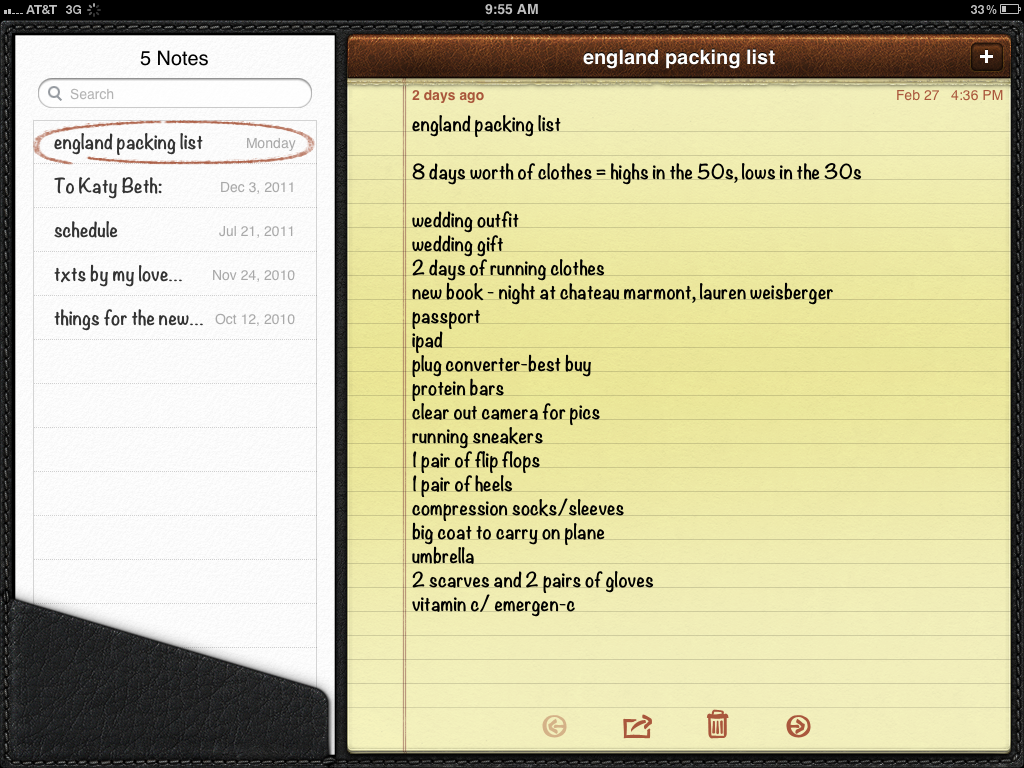Tap the battery indicator in status bar
Screen dimensions: 1024x768
[1009, 9]
